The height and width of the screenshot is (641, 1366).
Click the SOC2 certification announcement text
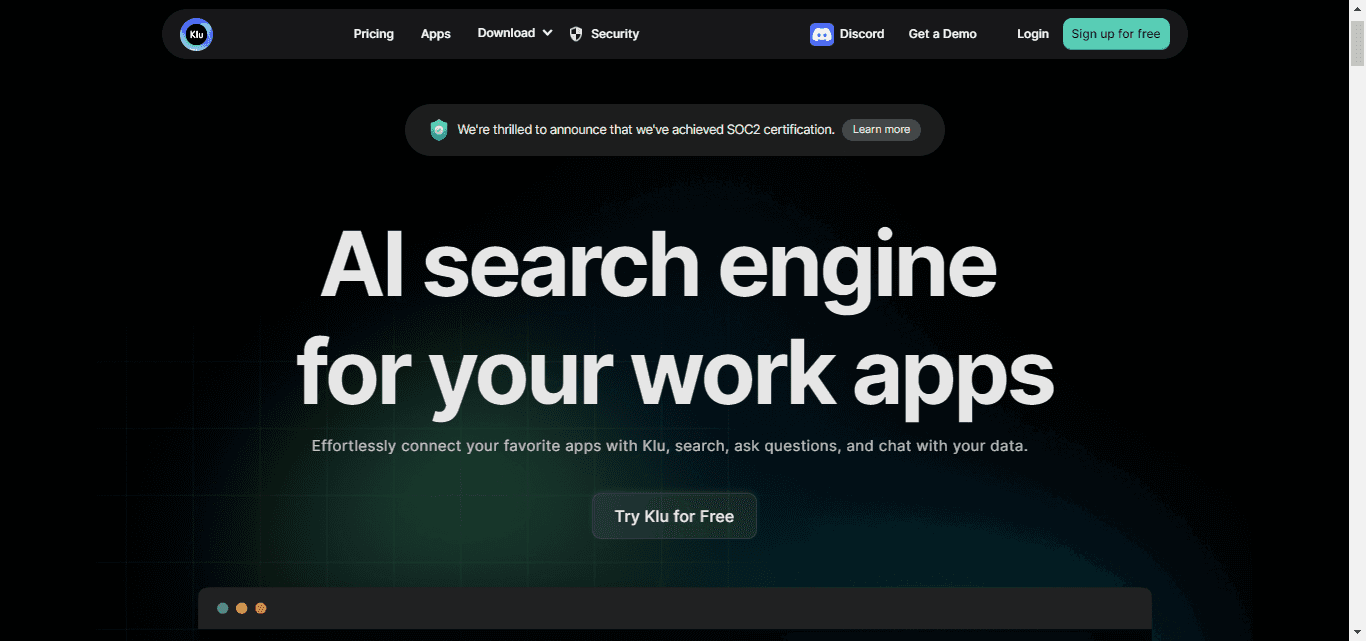[x=646, y=130]
